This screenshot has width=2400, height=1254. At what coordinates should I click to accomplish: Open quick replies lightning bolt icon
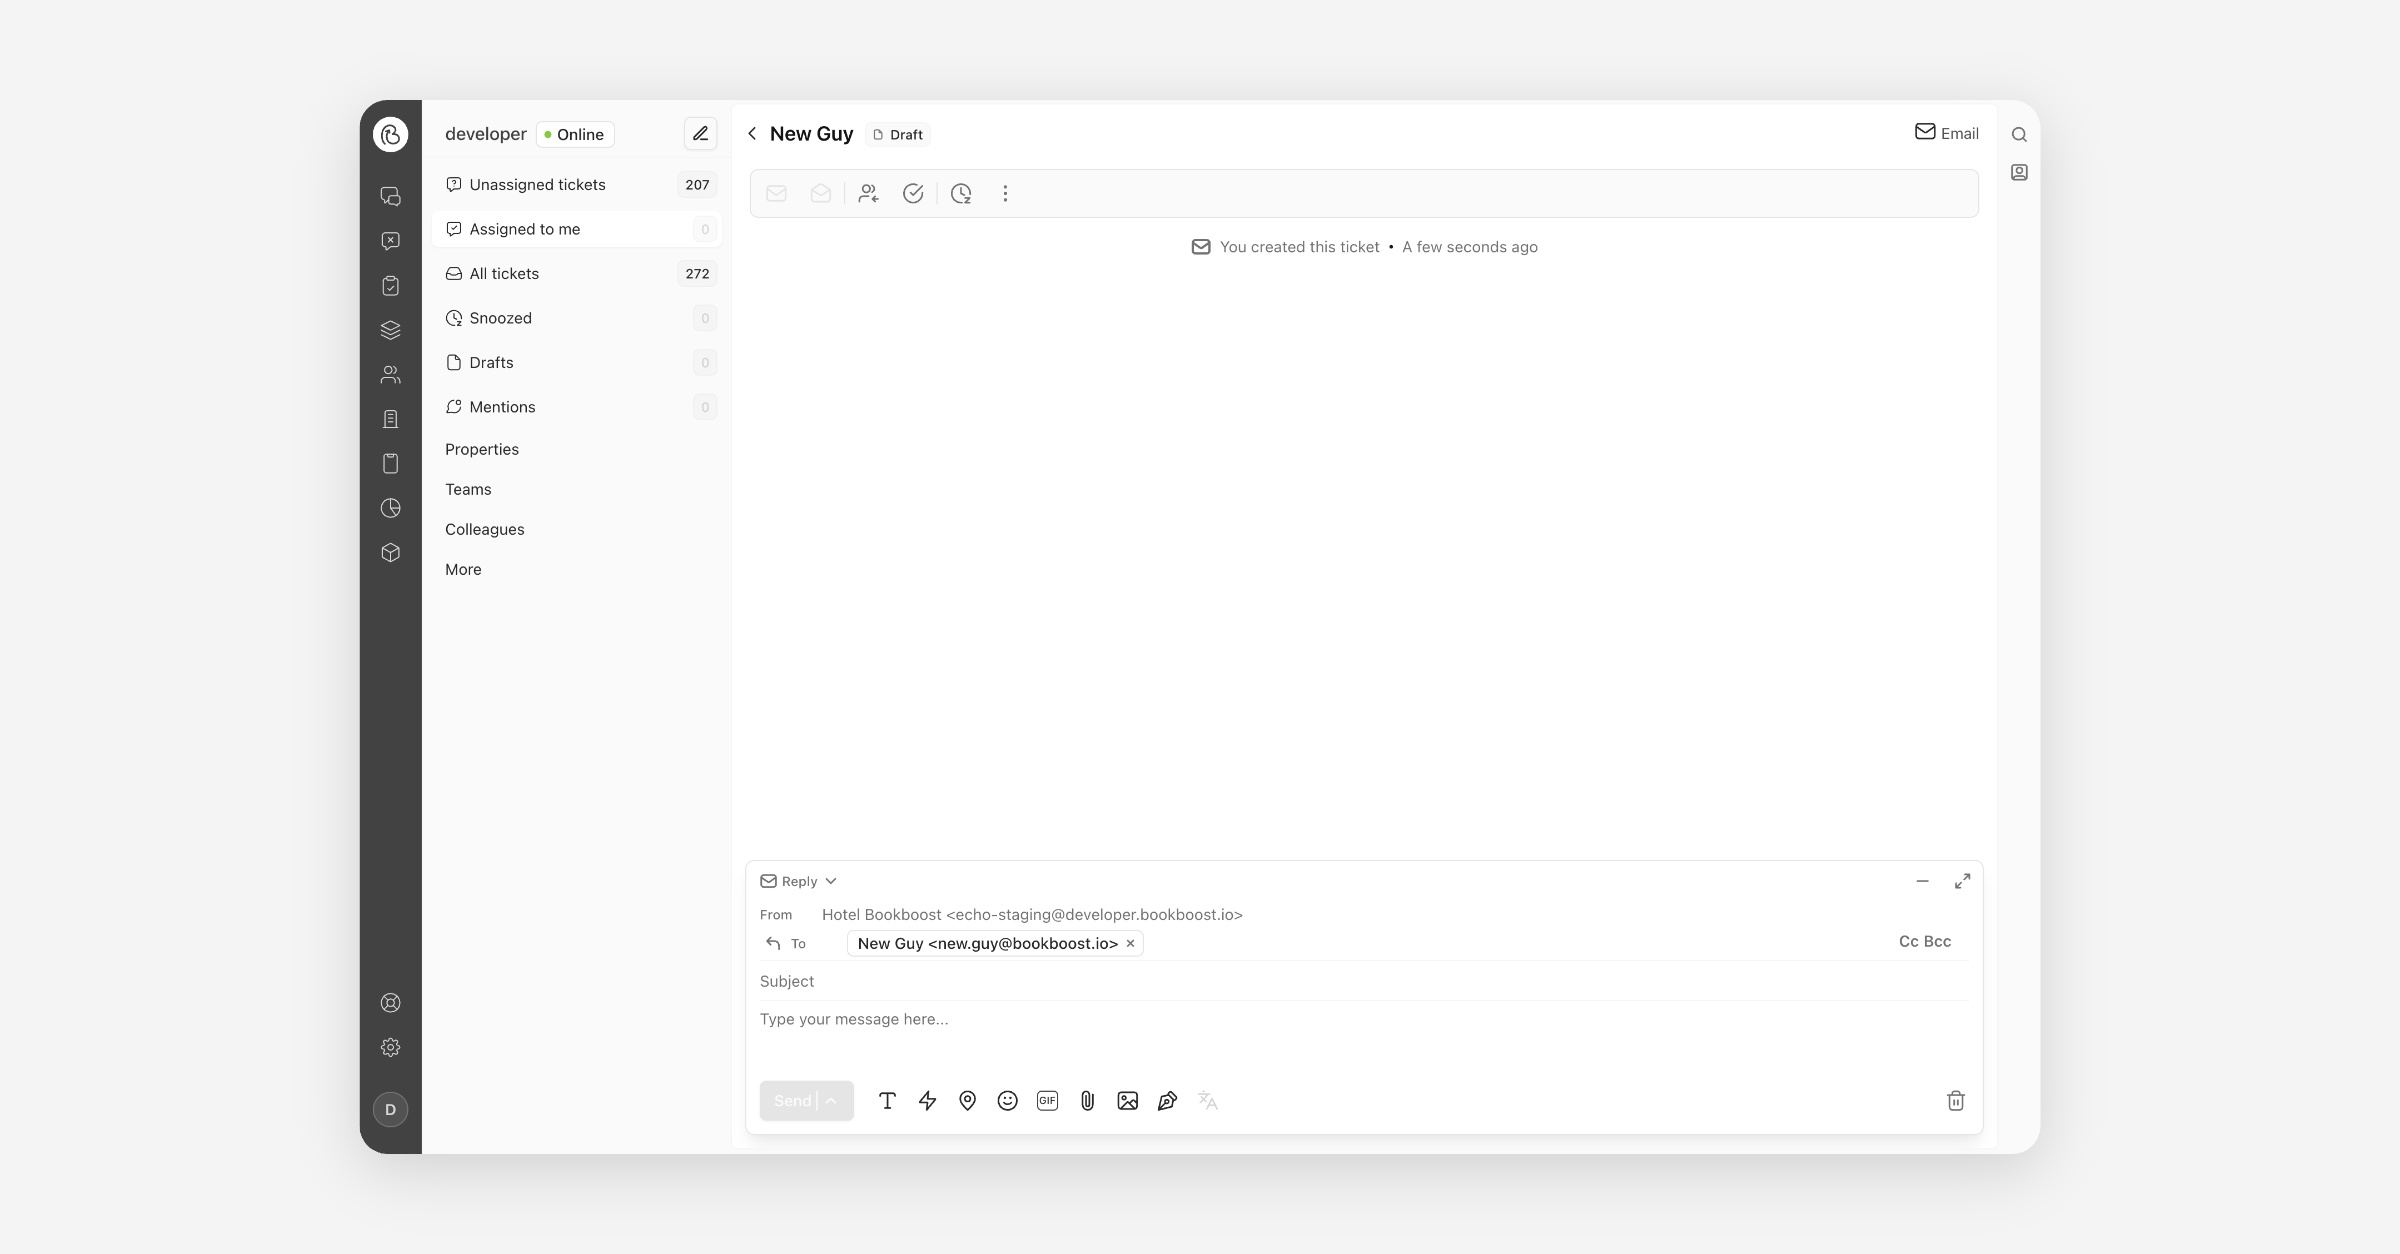point(927,1101)
